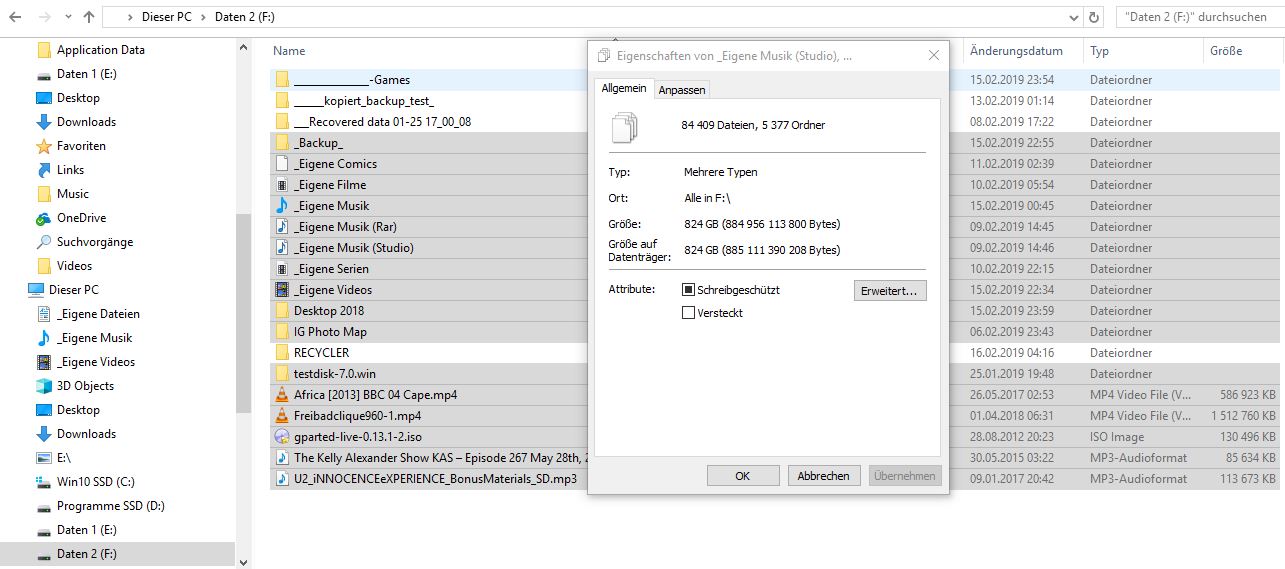Click Abbrechen in properties dialog
This screenshot has width=1285, height=569.
point(824,476)
